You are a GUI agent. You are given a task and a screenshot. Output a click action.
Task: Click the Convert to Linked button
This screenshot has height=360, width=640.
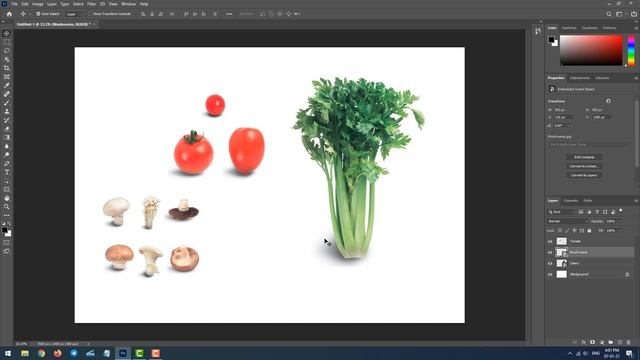[584, 166]
